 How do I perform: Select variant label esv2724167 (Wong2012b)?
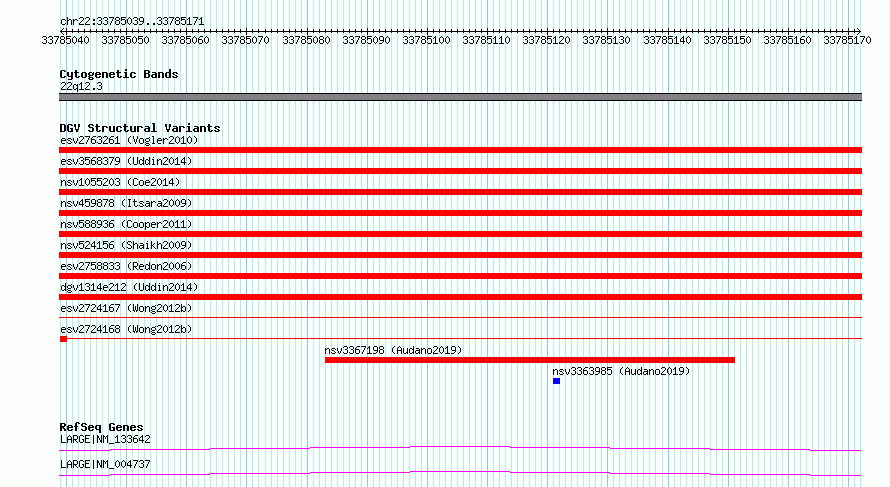coord(126,308)
